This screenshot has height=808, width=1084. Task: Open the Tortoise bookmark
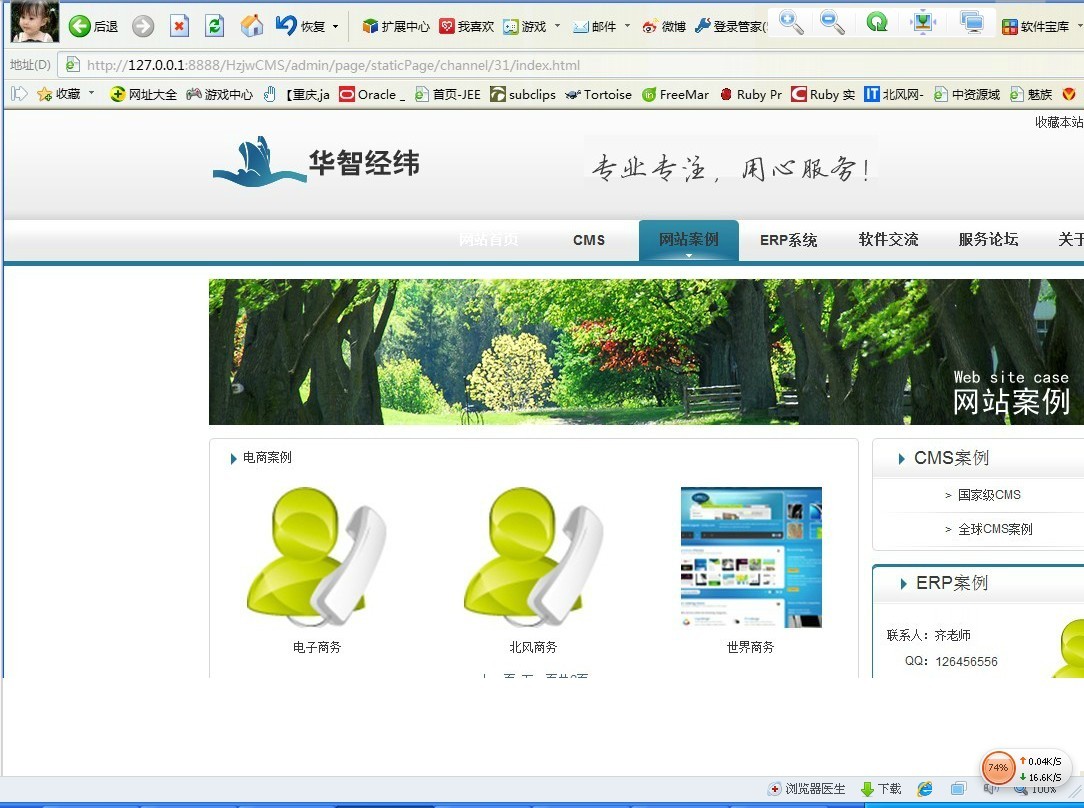click(x=598, y=94)
